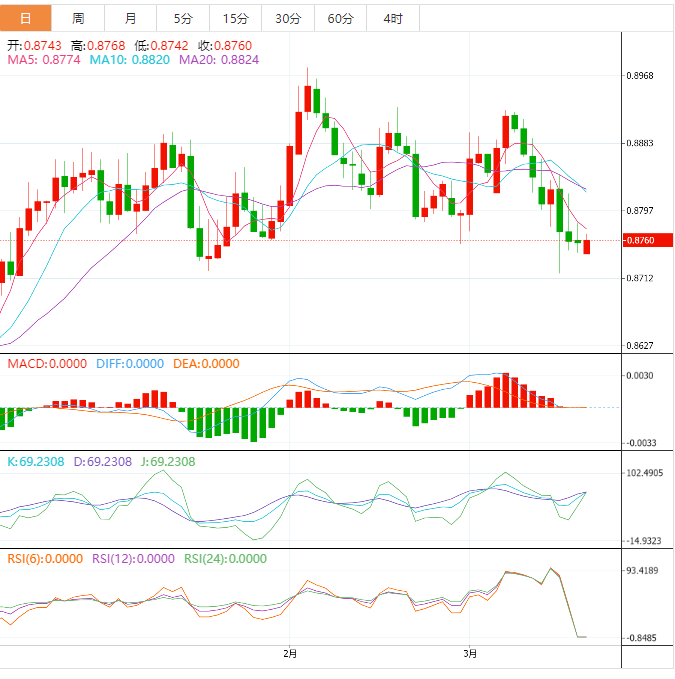This screenshot has width=675, height=679.
Task: Switch chart to 5分 interval
Action: click(183, 18)
